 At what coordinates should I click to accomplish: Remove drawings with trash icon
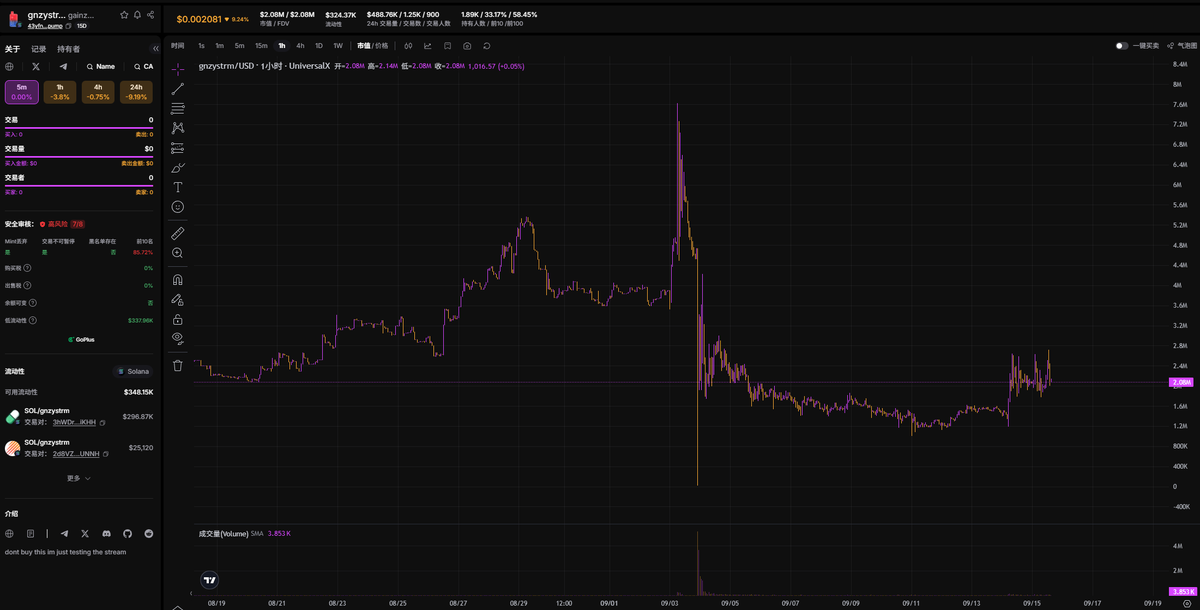(x=178, y=365)
